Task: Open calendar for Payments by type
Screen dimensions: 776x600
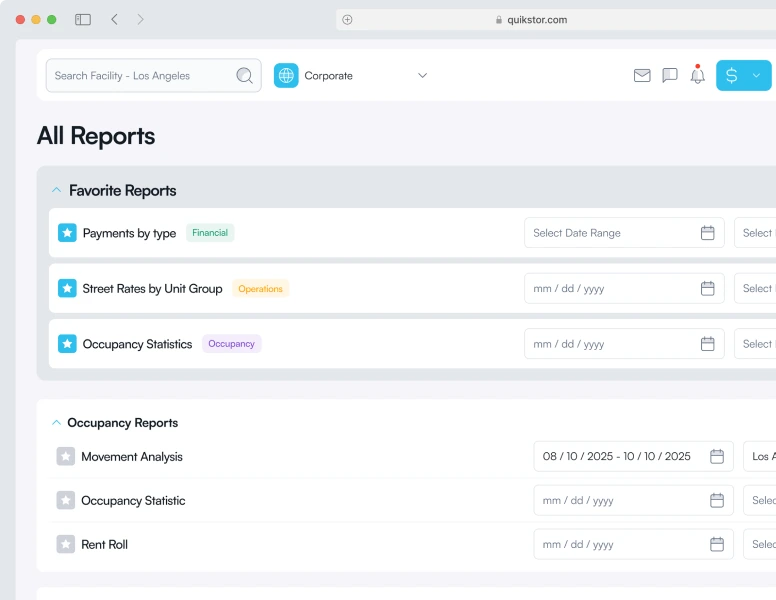Action: (708, 233)
